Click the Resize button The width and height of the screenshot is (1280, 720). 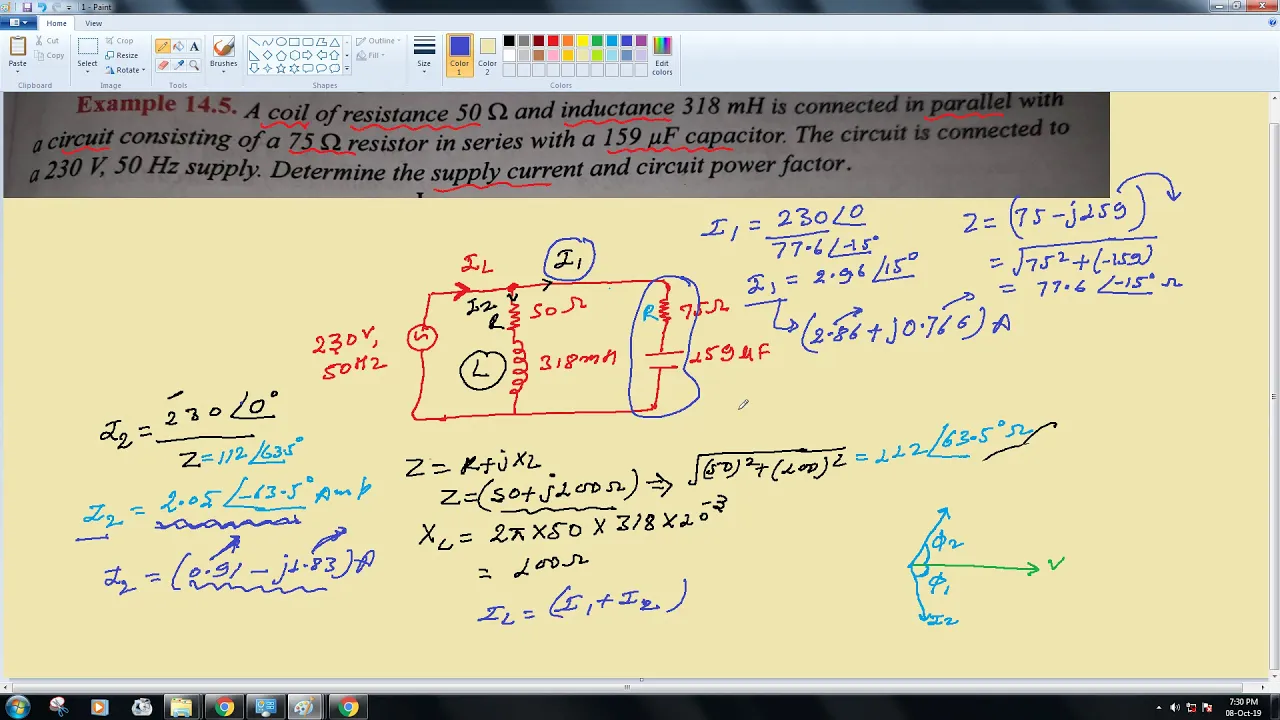coord(121,55)
